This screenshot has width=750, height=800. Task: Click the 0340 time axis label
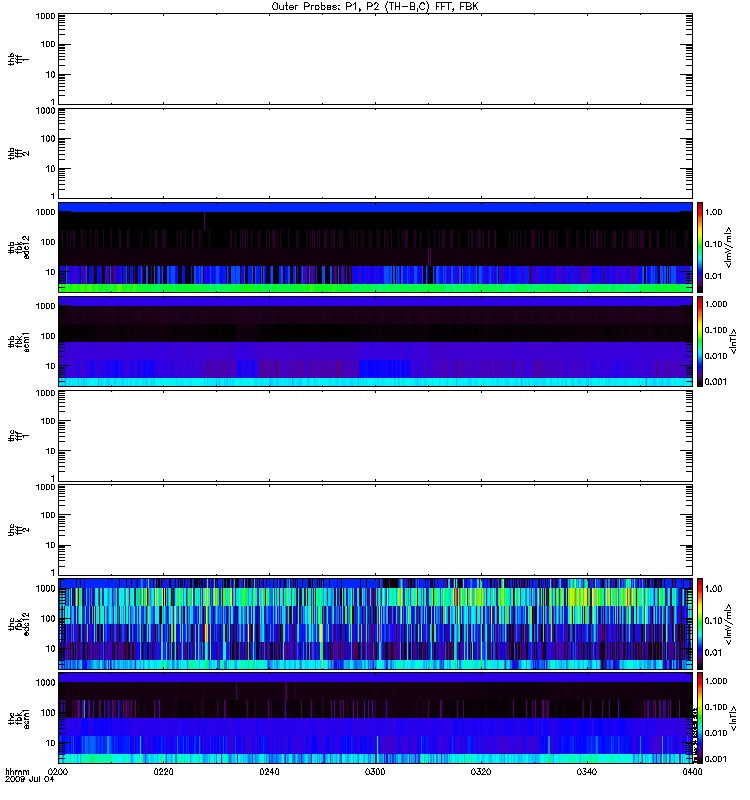(x=587, y=772)
